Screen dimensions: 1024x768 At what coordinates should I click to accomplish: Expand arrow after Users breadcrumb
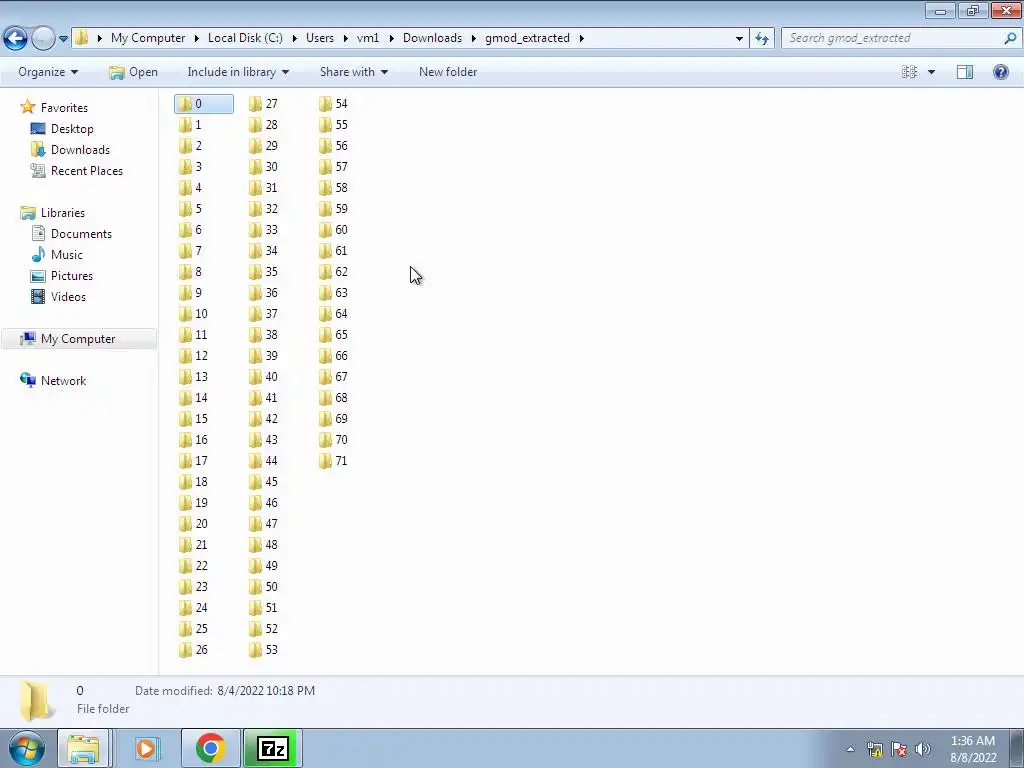(x=345, y=38)
